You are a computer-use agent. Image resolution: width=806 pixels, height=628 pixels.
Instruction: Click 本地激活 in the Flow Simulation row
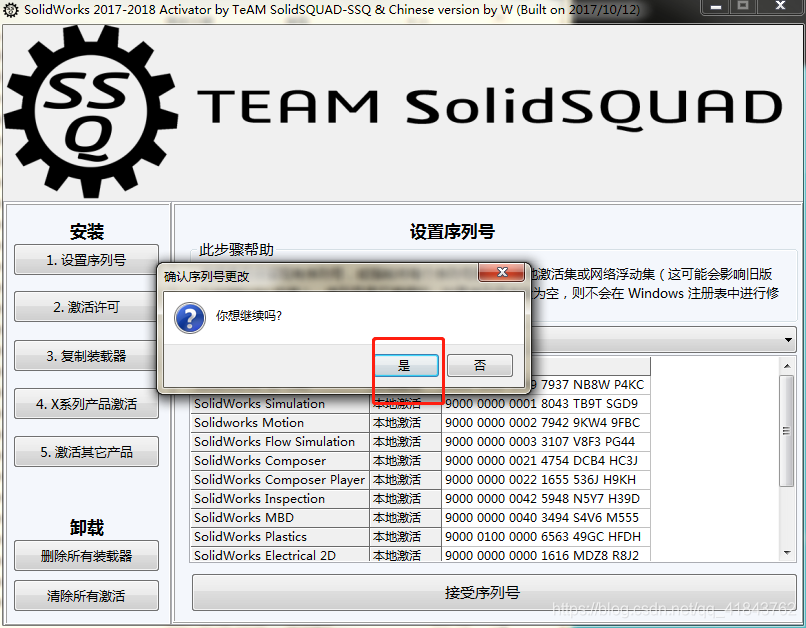[406, 442]
